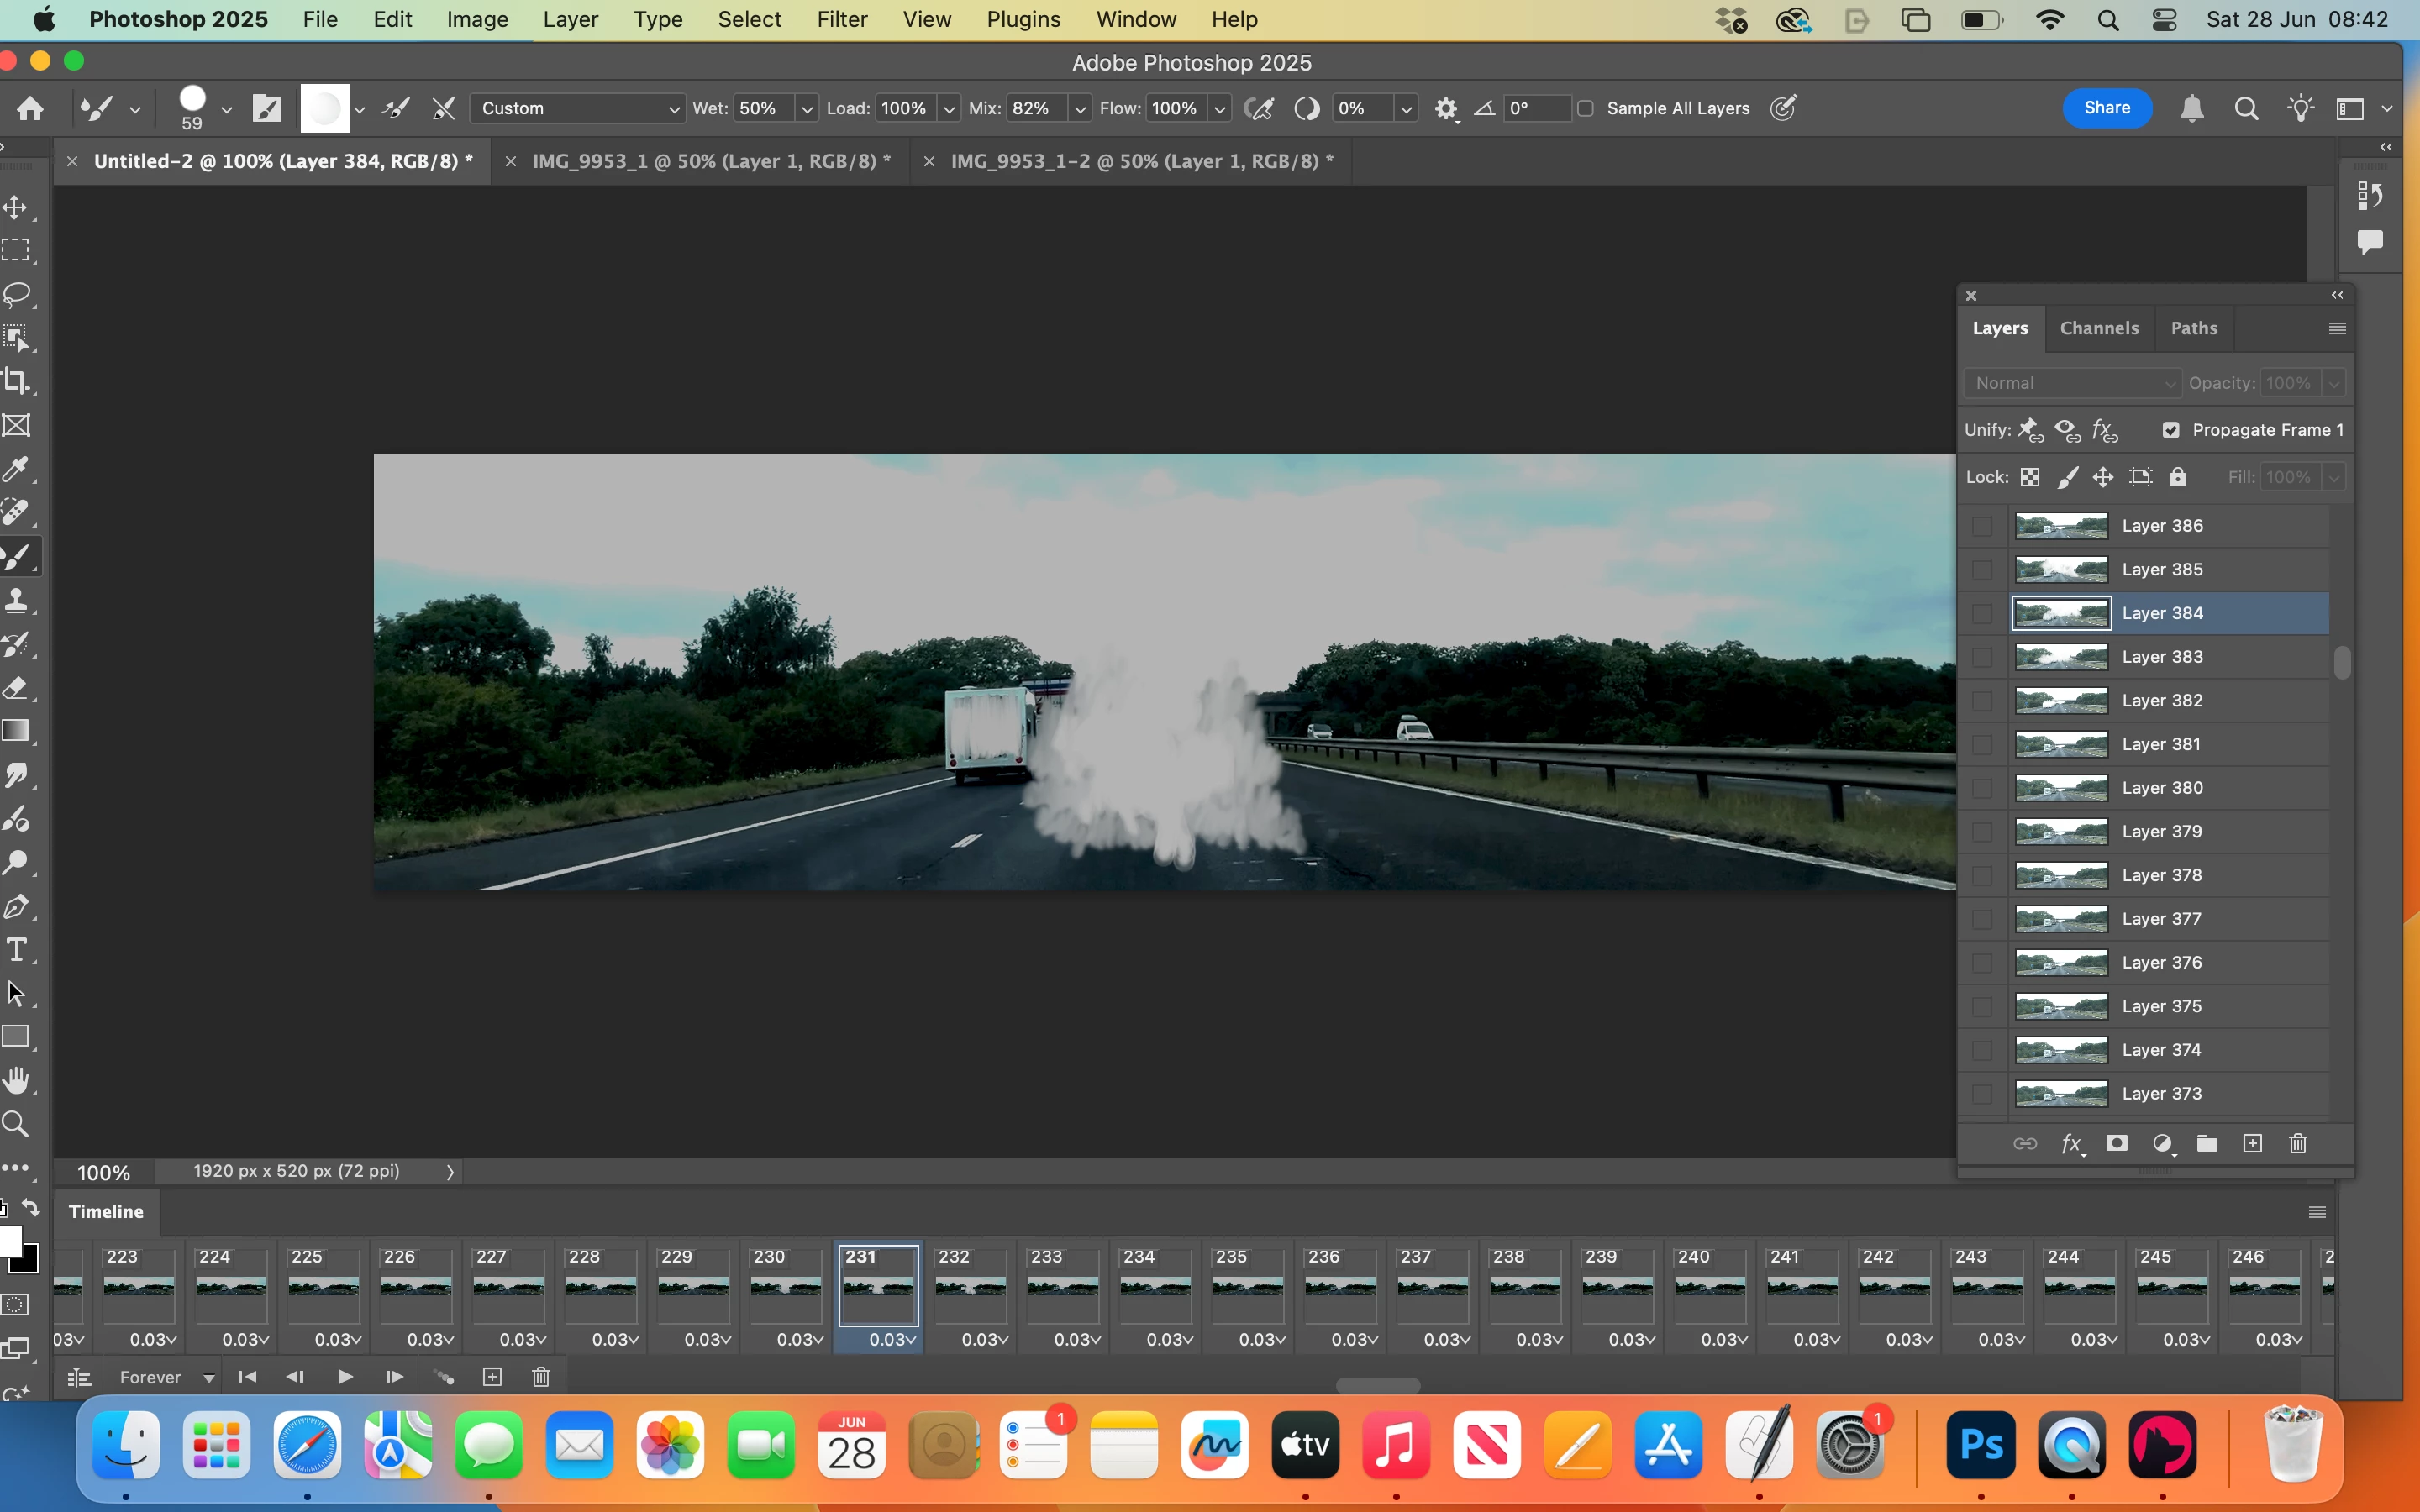Select the Crop tool
The width and height of the screenshot is (2420, 1512).
click(x=17, y=381)
